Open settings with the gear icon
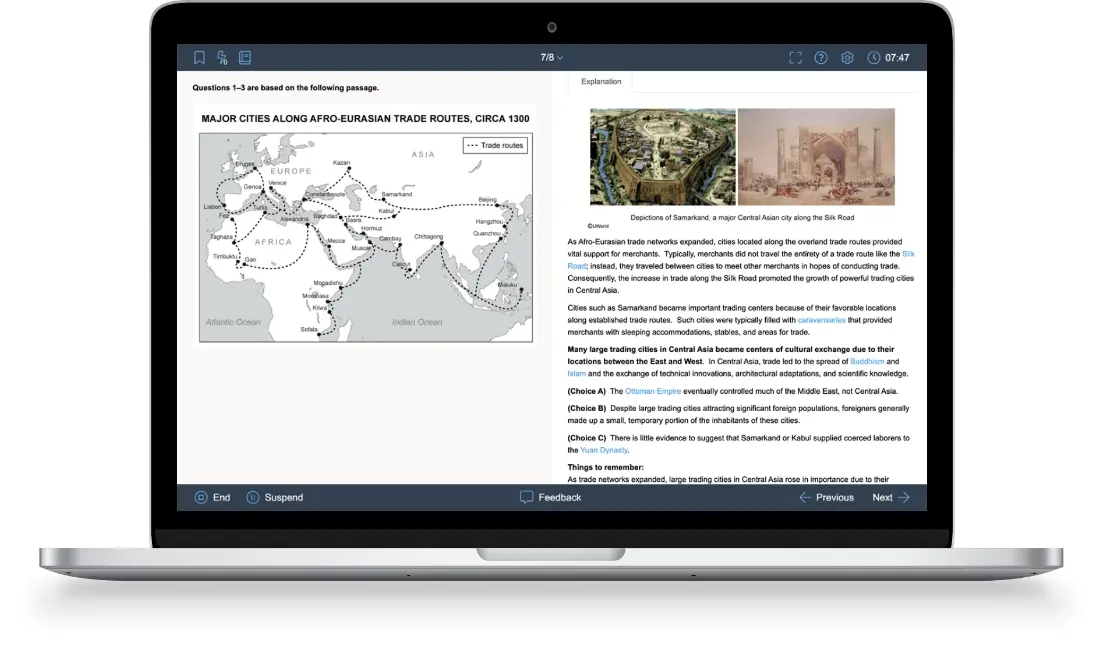The image size is (1104, 650). pyautogui.click(x=847, y=58)
